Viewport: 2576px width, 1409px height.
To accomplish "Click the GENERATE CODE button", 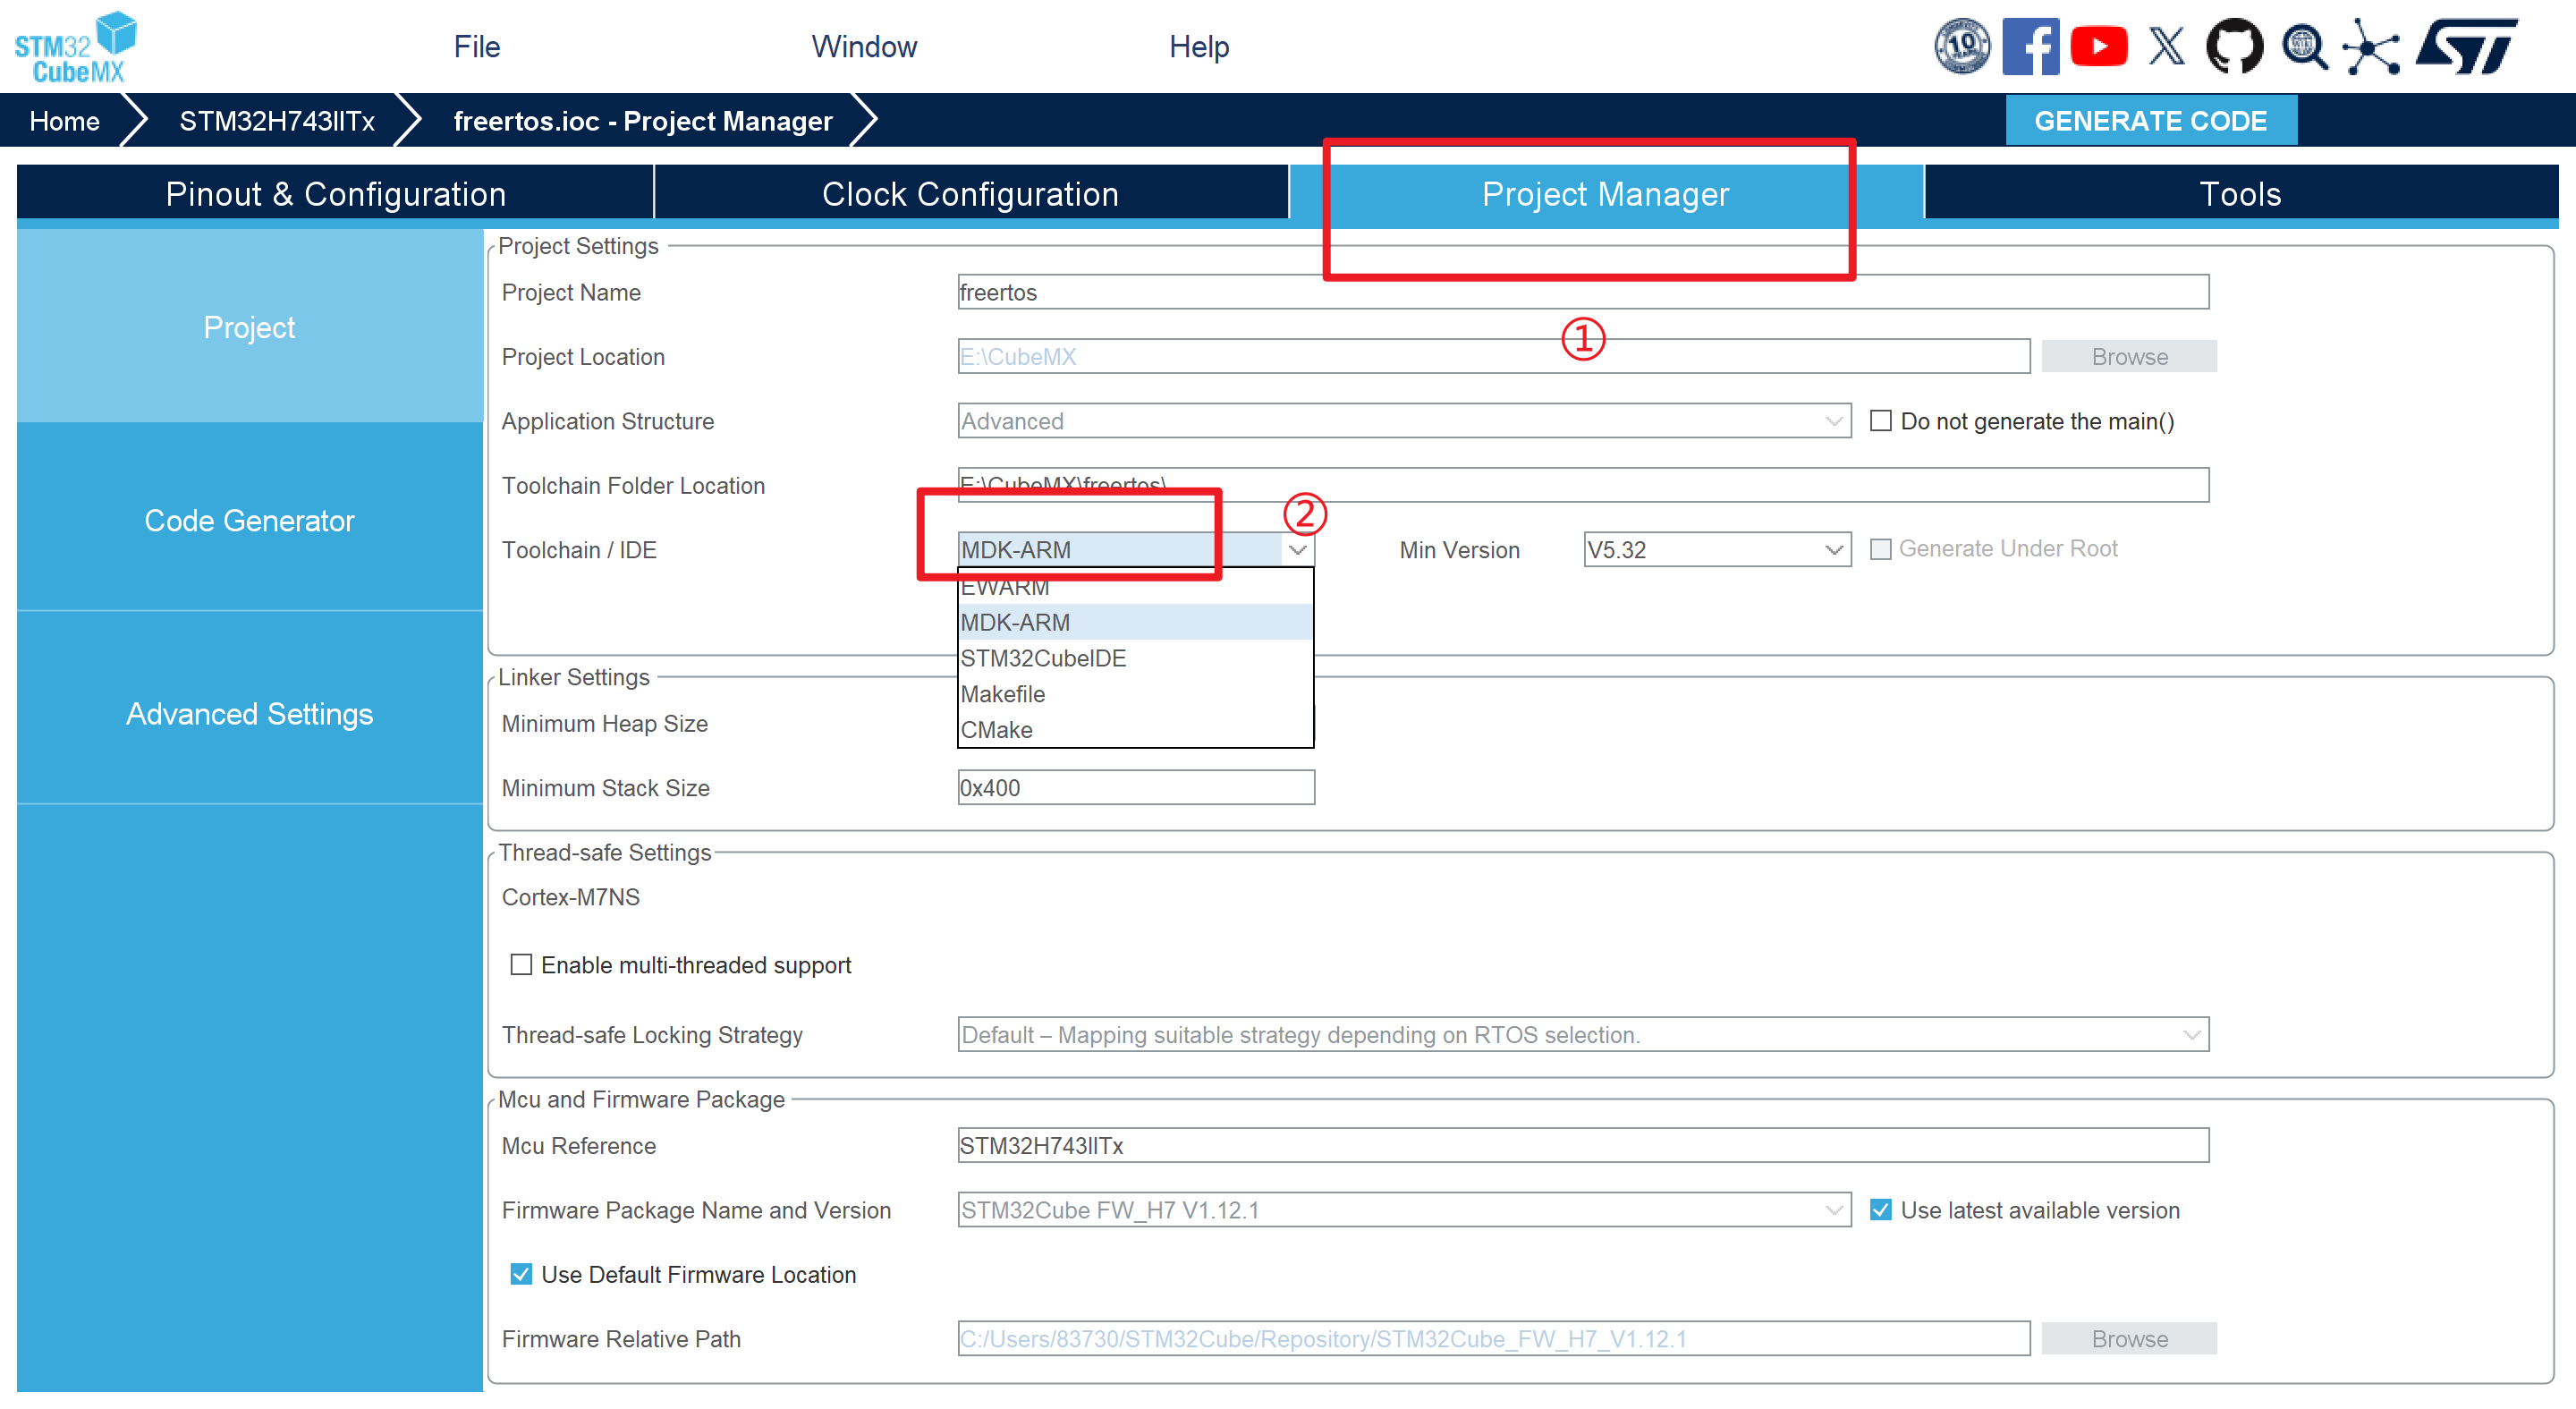I will 2150,121.
